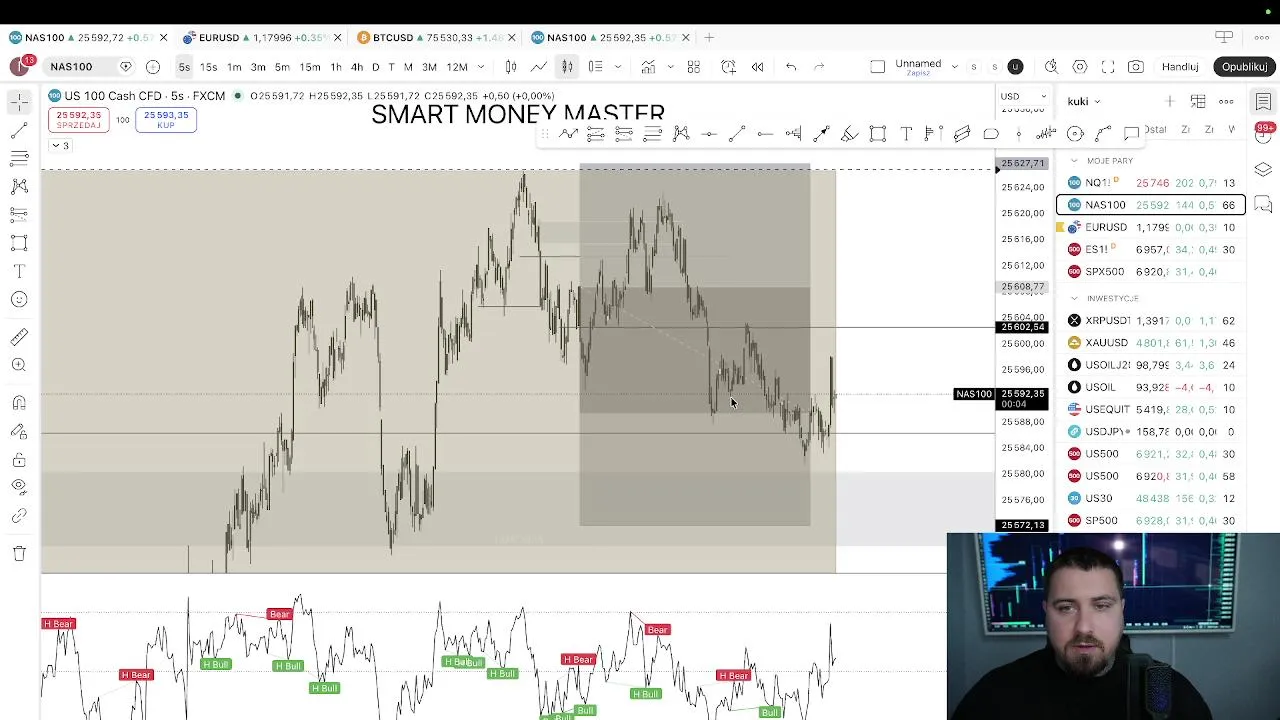Viewport: 1280px width, 720px height.
Task: Toggle magnet mode
Action: click(x=19, y=403)
